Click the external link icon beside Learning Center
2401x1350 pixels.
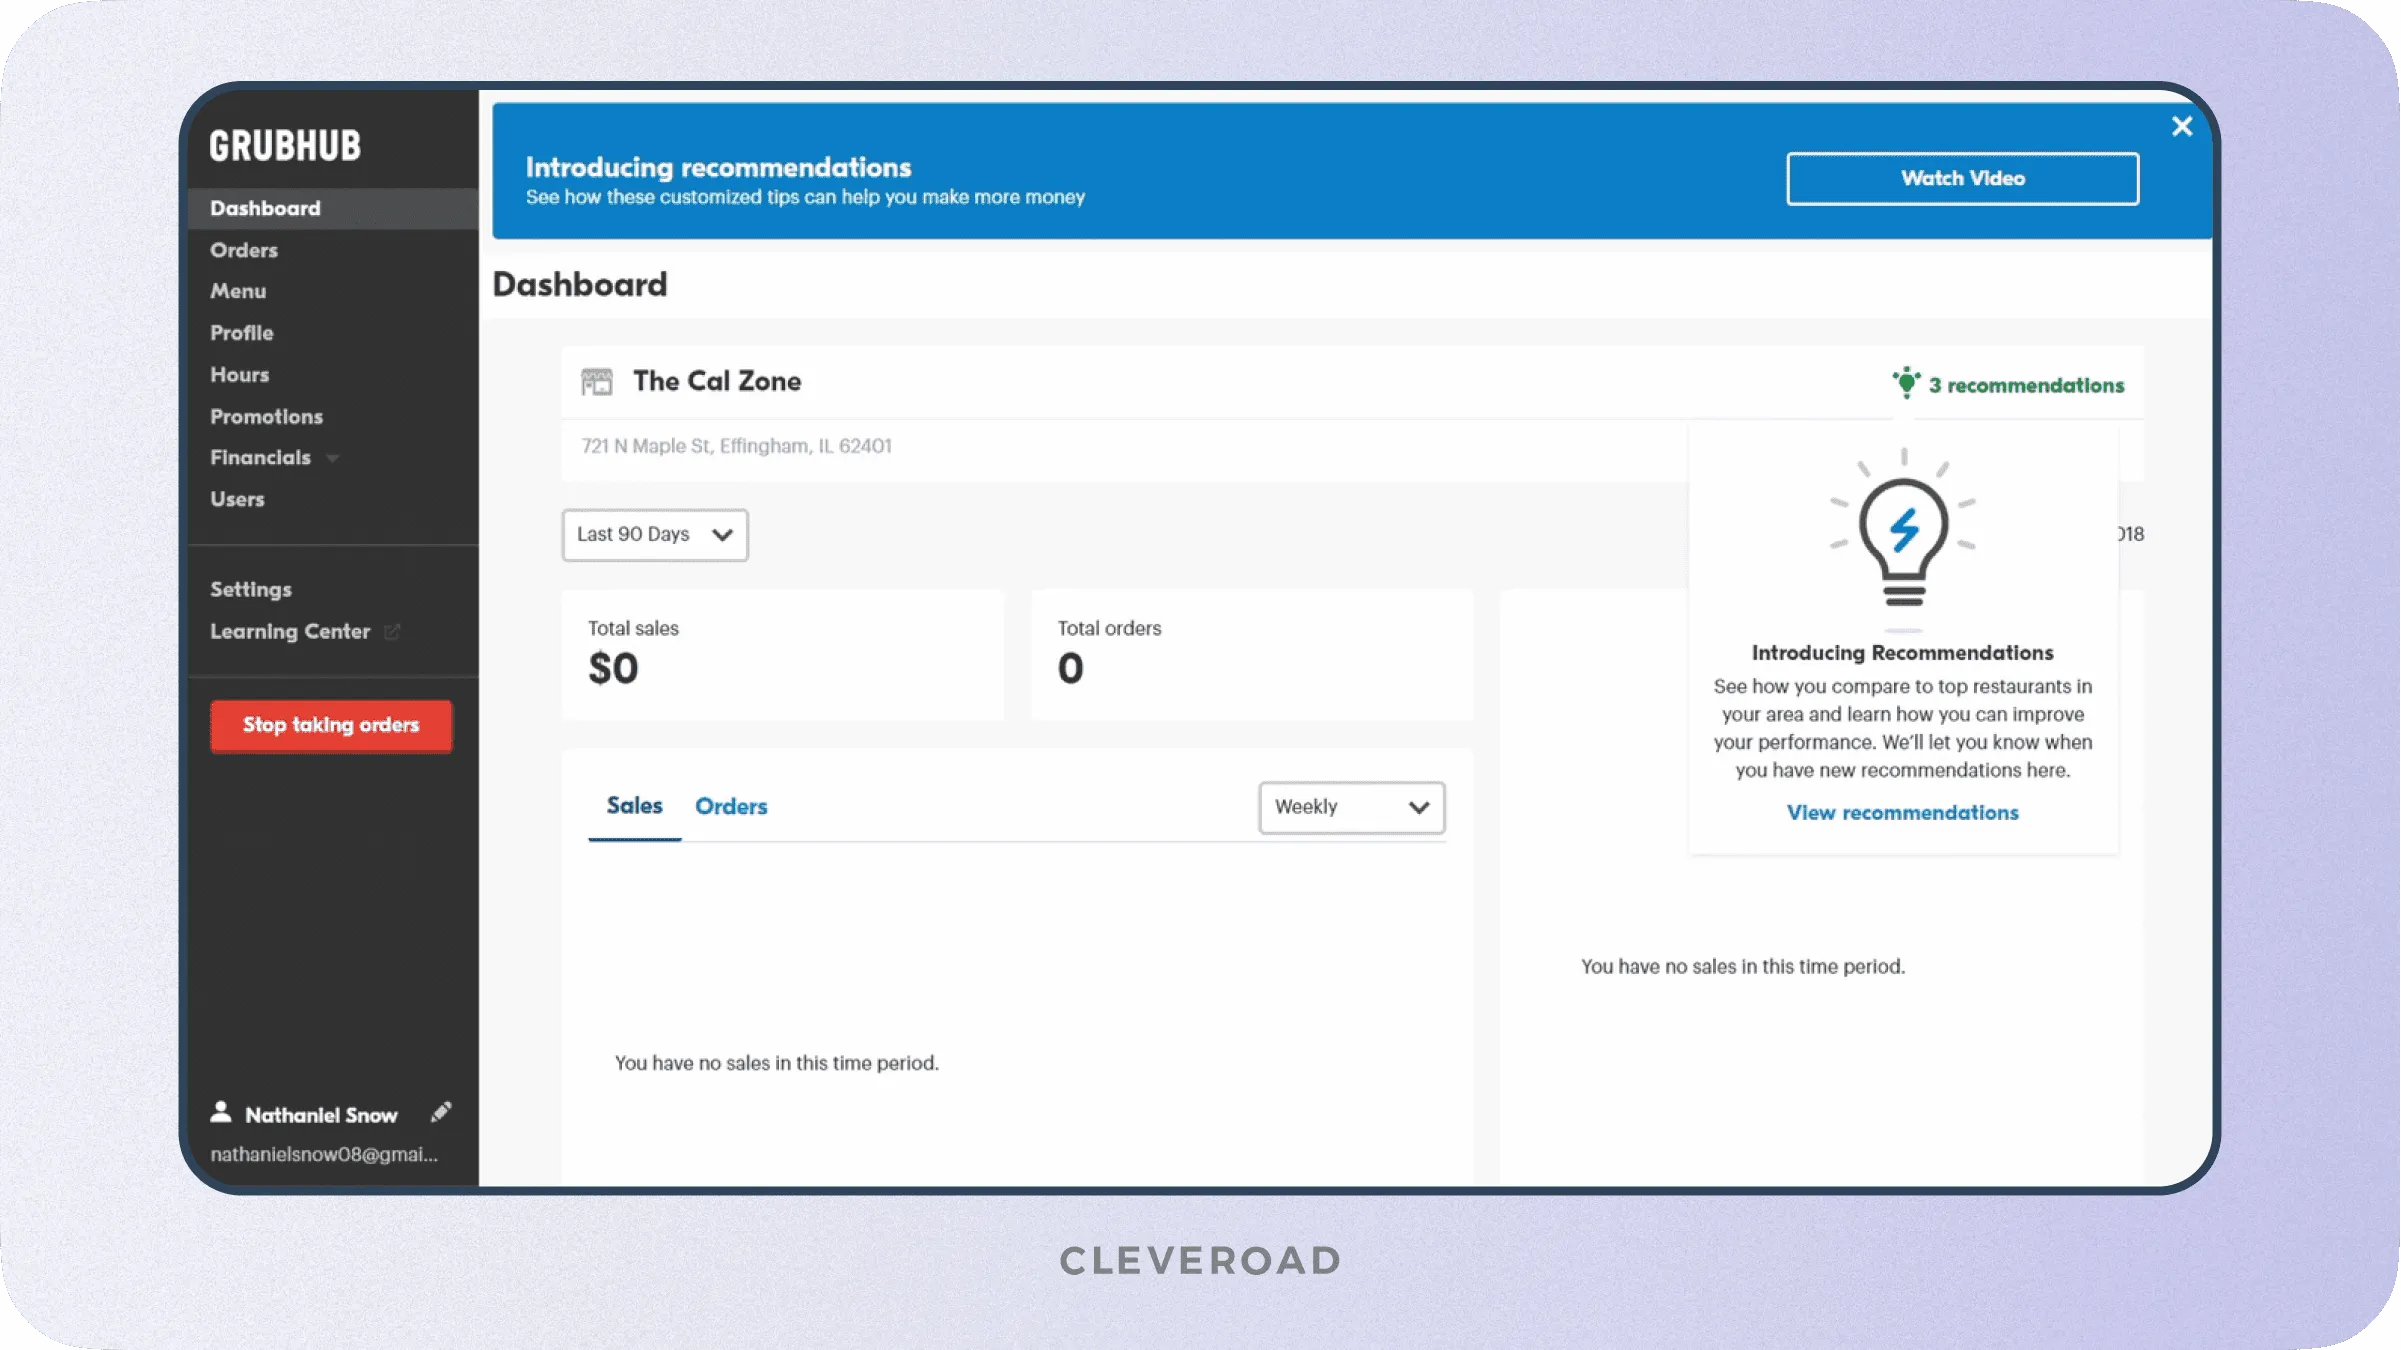point(392,631)
